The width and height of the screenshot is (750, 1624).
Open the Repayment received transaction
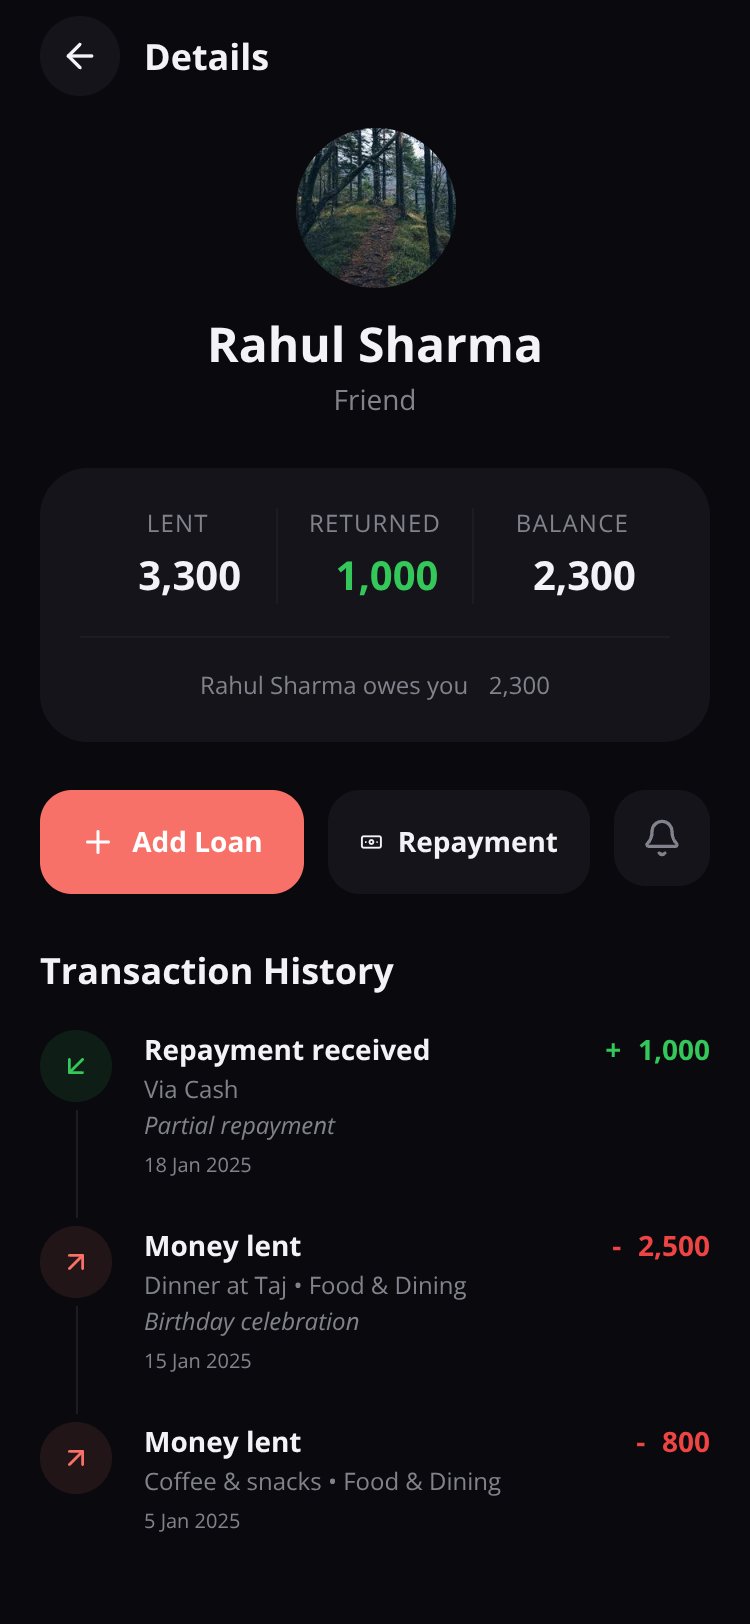point(375,1106)
